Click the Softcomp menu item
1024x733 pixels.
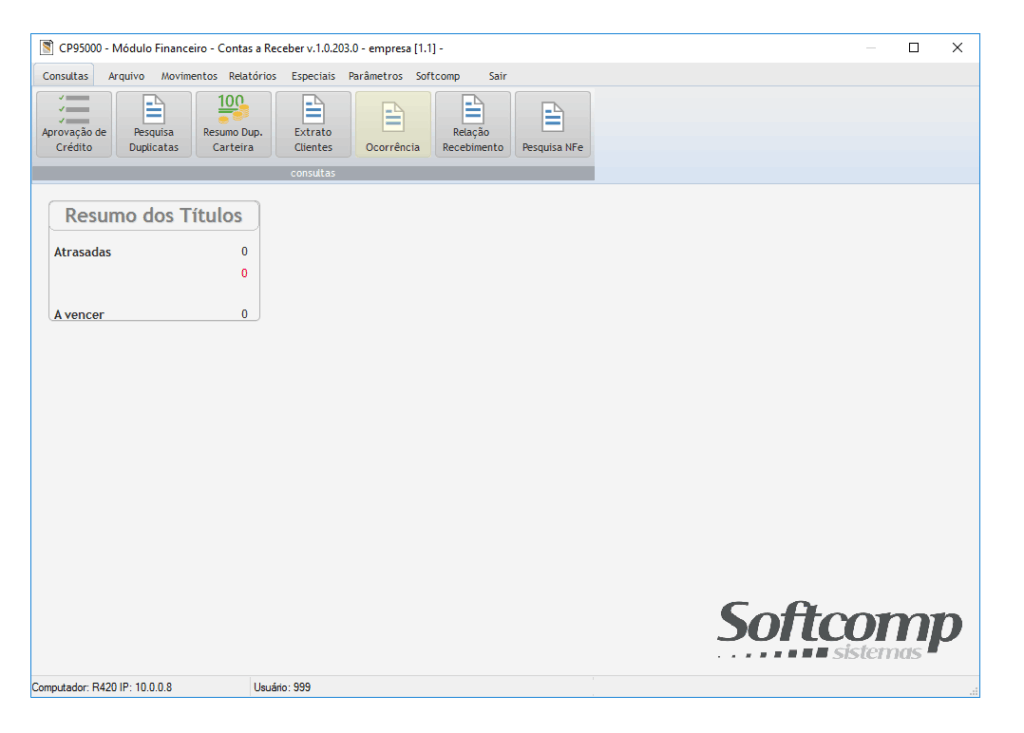438,76
